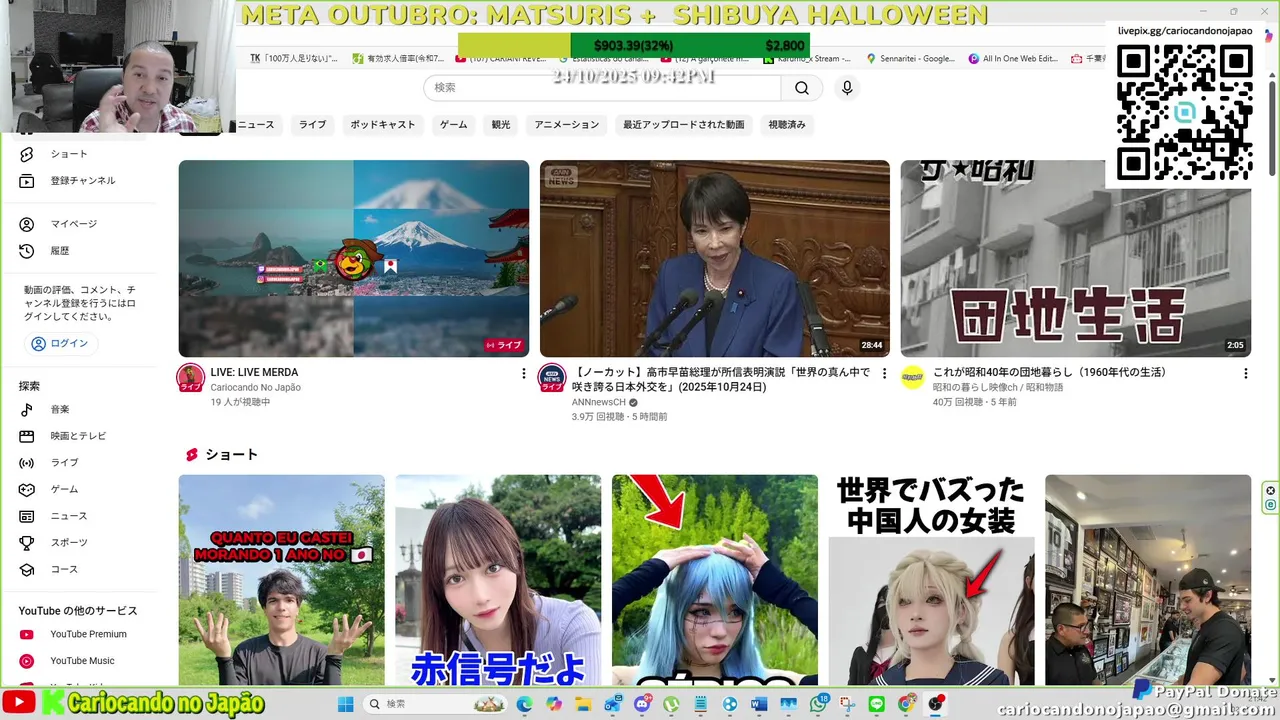
Task: Open the '100万人足りない' bookmark
Action: 294,59
